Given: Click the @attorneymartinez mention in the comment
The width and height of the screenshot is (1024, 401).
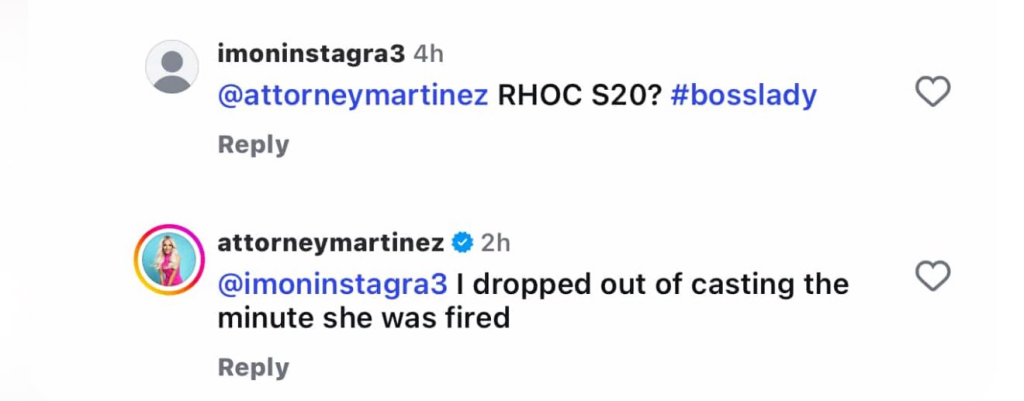Looking at the screenshot, I should 352,95.
